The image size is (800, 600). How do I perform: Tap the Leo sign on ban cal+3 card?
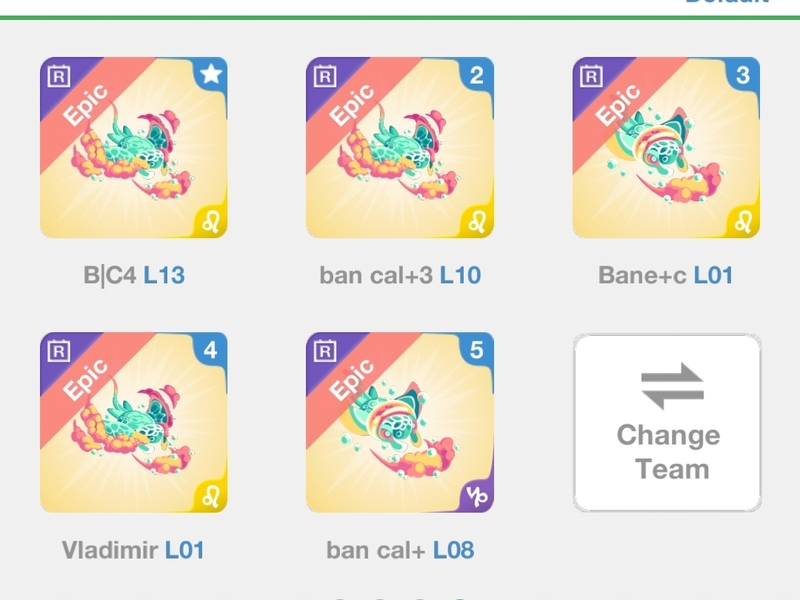[x=477, y=222]
